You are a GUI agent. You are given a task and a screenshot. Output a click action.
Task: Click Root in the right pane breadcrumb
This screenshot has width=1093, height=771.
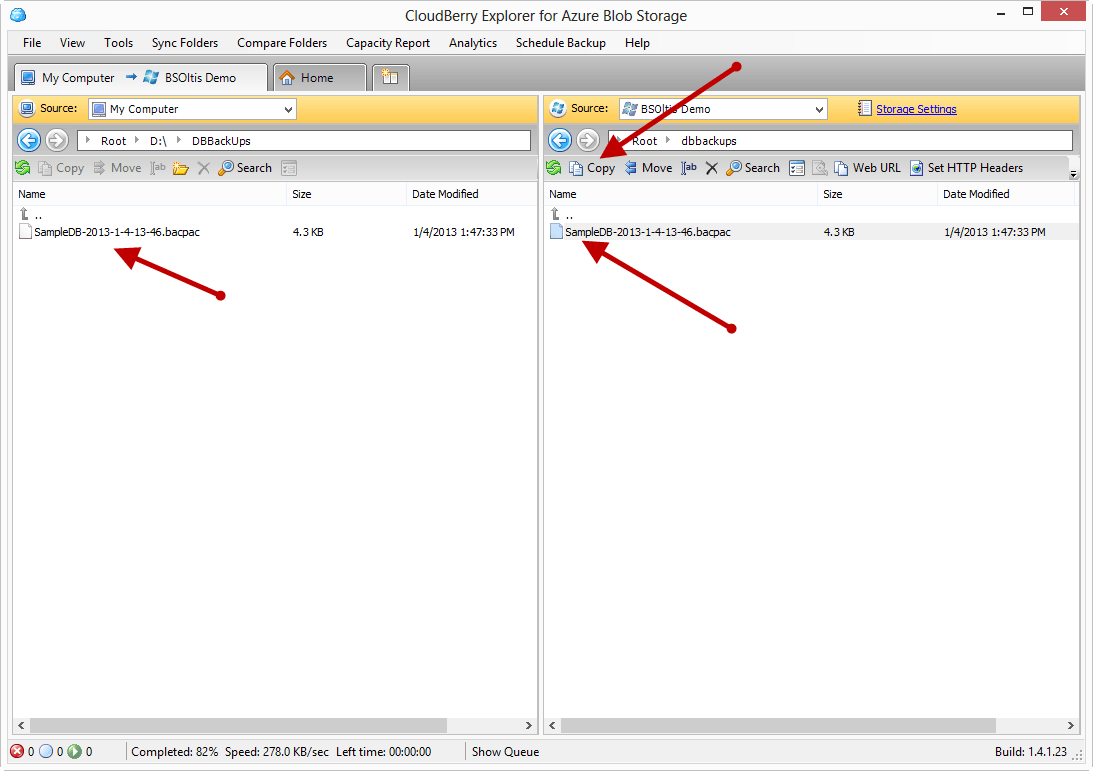pos(645,141)
